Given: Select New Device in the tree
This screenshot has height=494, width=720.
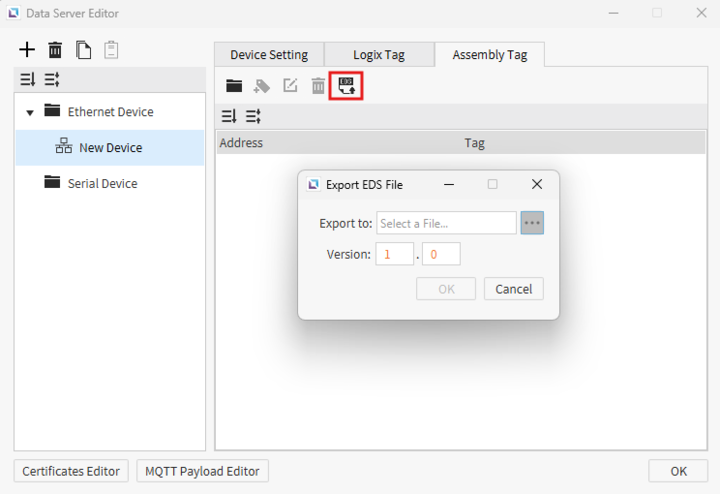Looking at the screenshot, I should point(110,147).
